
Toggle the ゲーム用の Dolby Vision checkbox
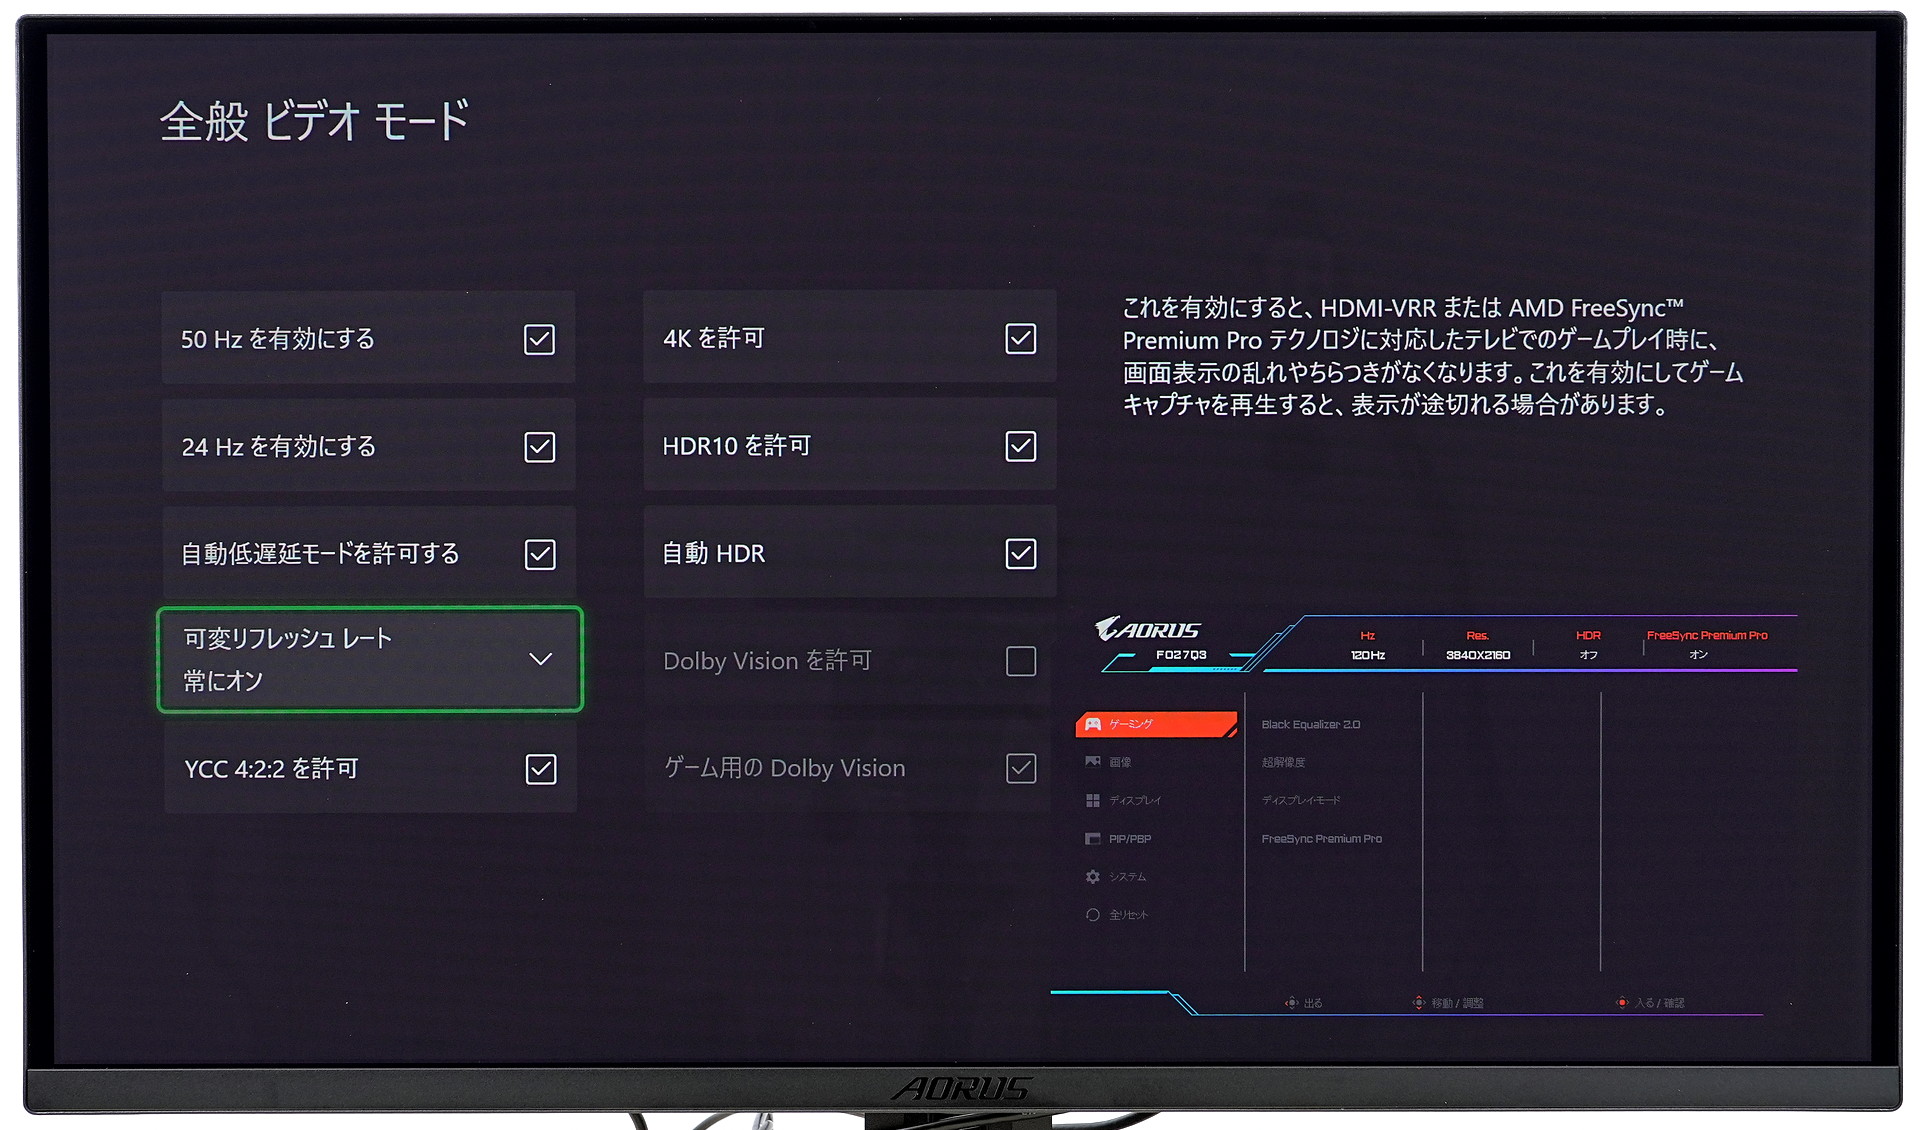click(1020, 768)
